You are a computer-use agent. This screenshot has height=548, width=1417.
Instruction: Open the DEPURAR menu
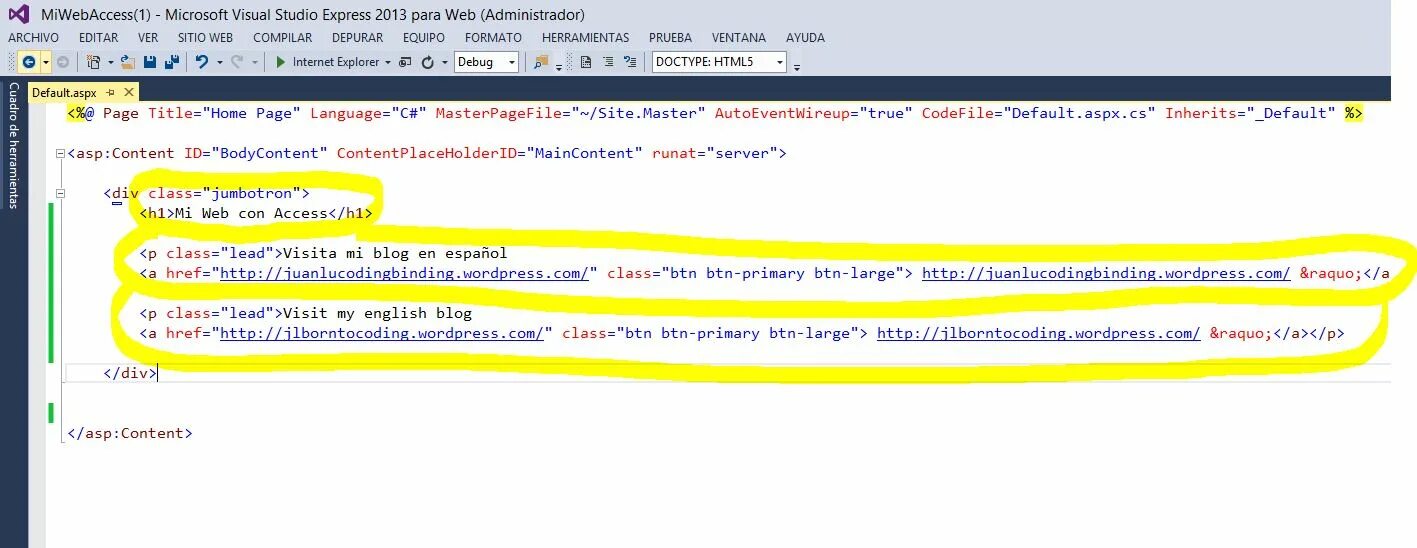pos(357,37)
